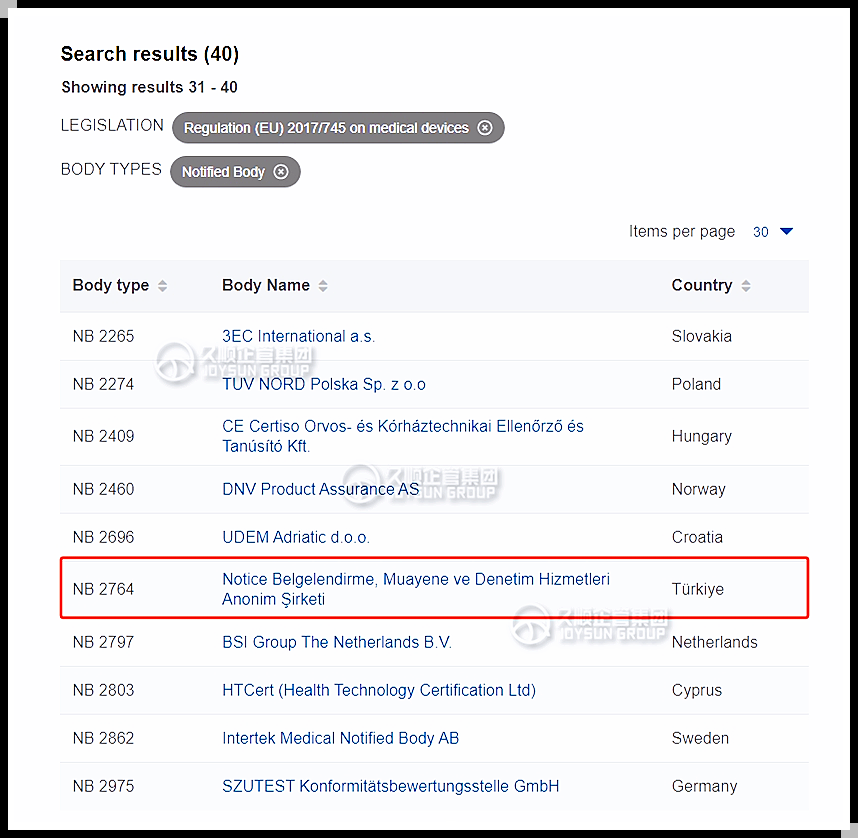Click the Hungary country cell
Screen dimensions: 858x838
[x=702, y=436]
